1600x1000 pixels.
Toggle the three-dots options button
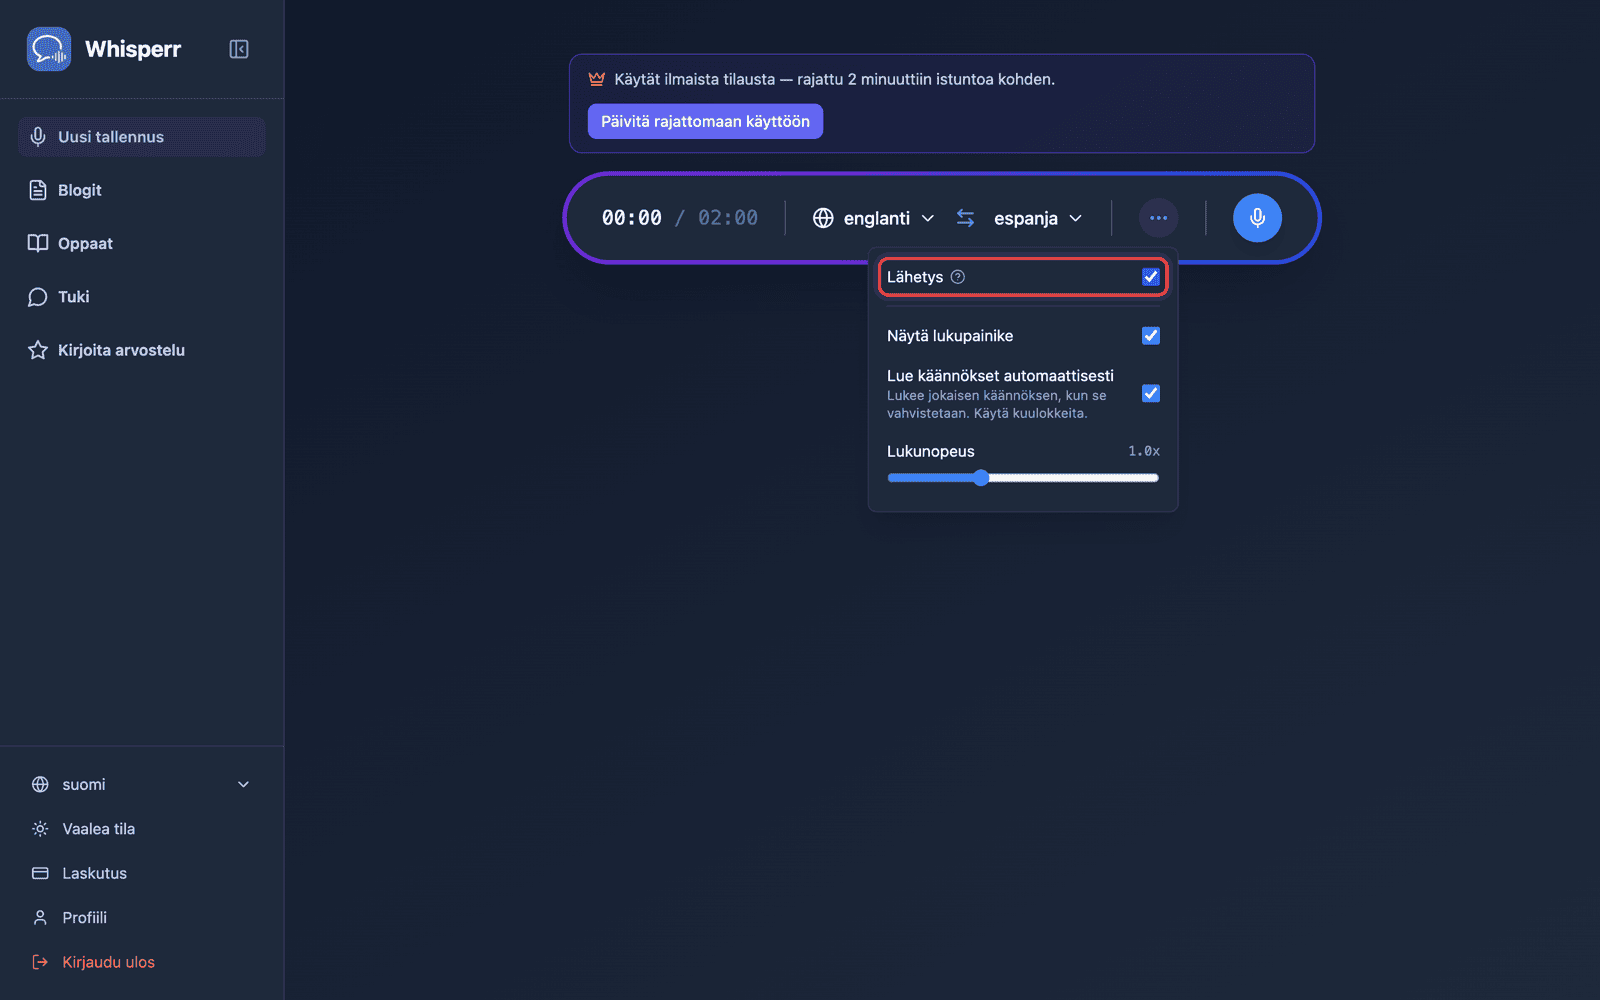coord(1158,218)
